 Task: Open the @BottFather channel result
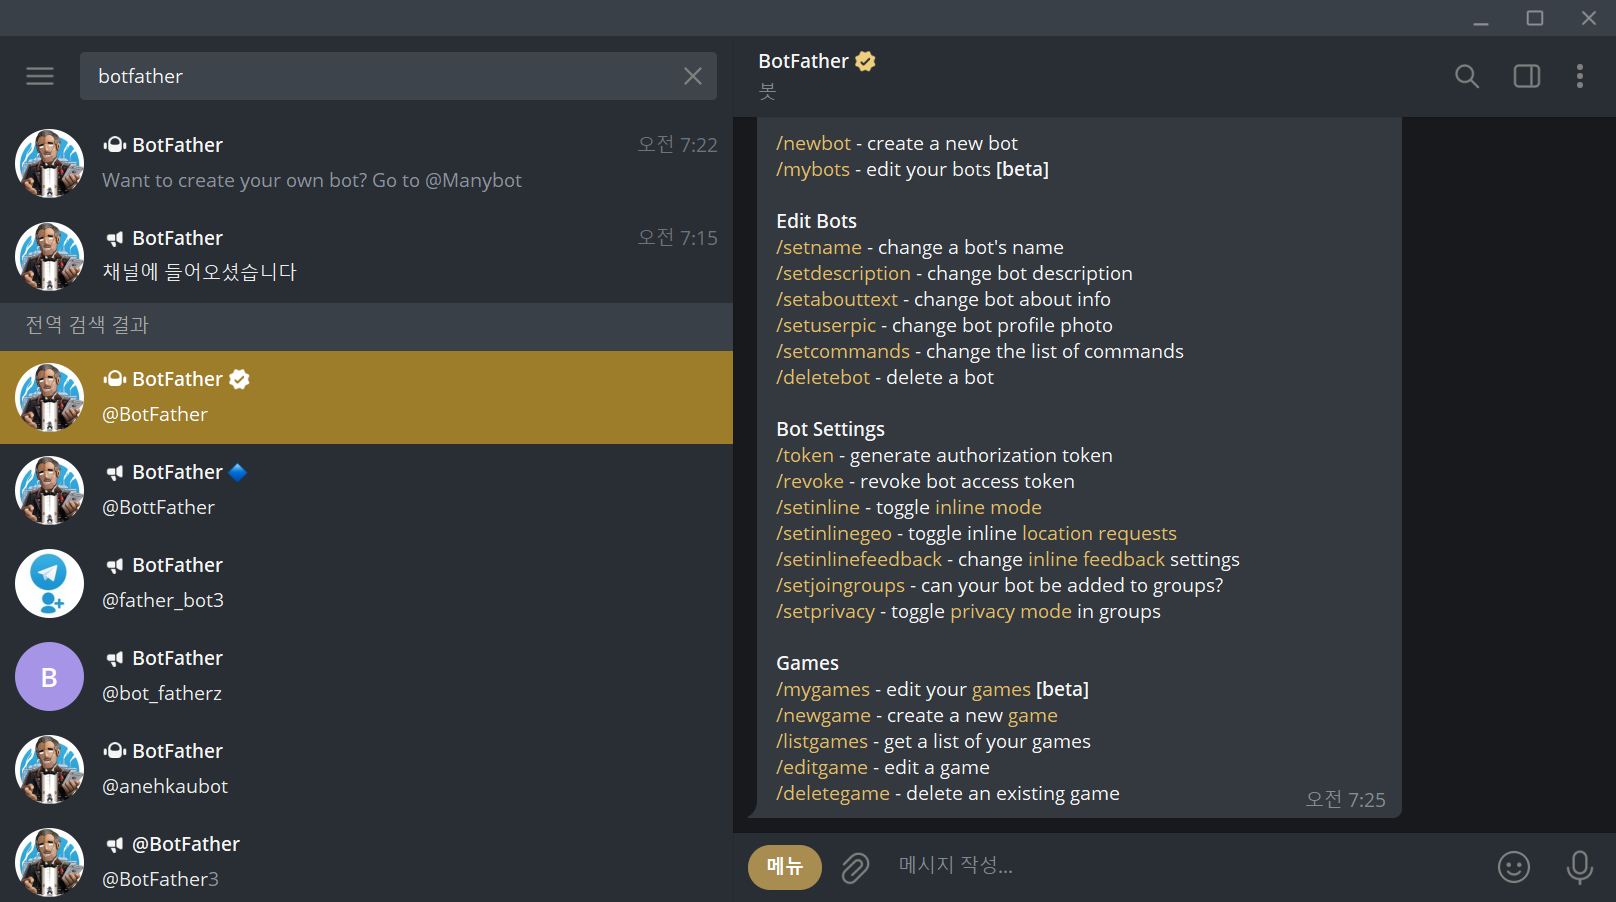(366, 490)
